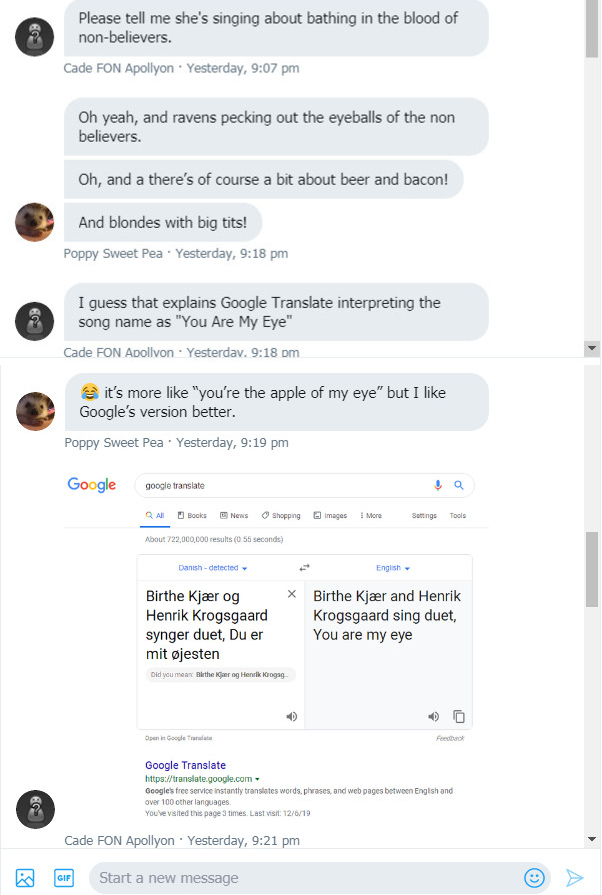Open the emoji picker
The width and height of the screenshot is (602, 895).
pyautogui.click(x=534, y=878)
